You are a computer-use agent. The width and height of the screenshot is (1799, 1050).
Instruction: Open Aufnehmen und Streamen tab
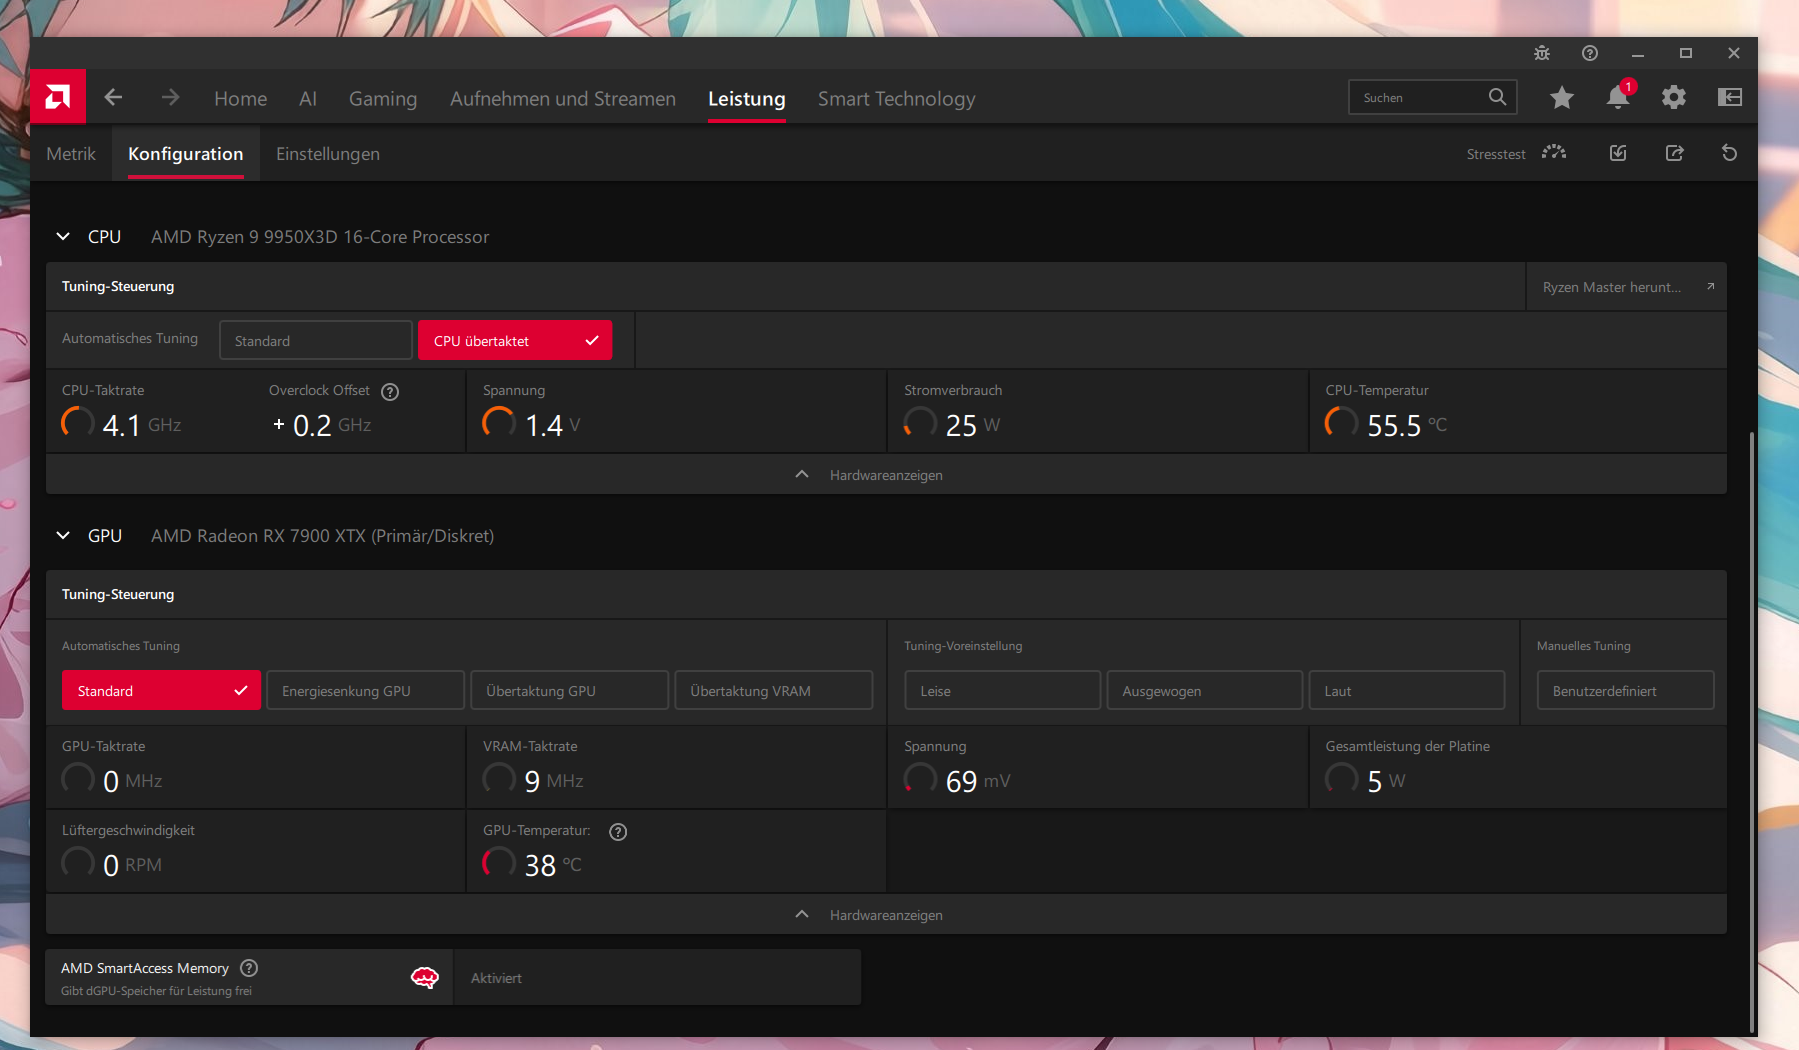563,99
